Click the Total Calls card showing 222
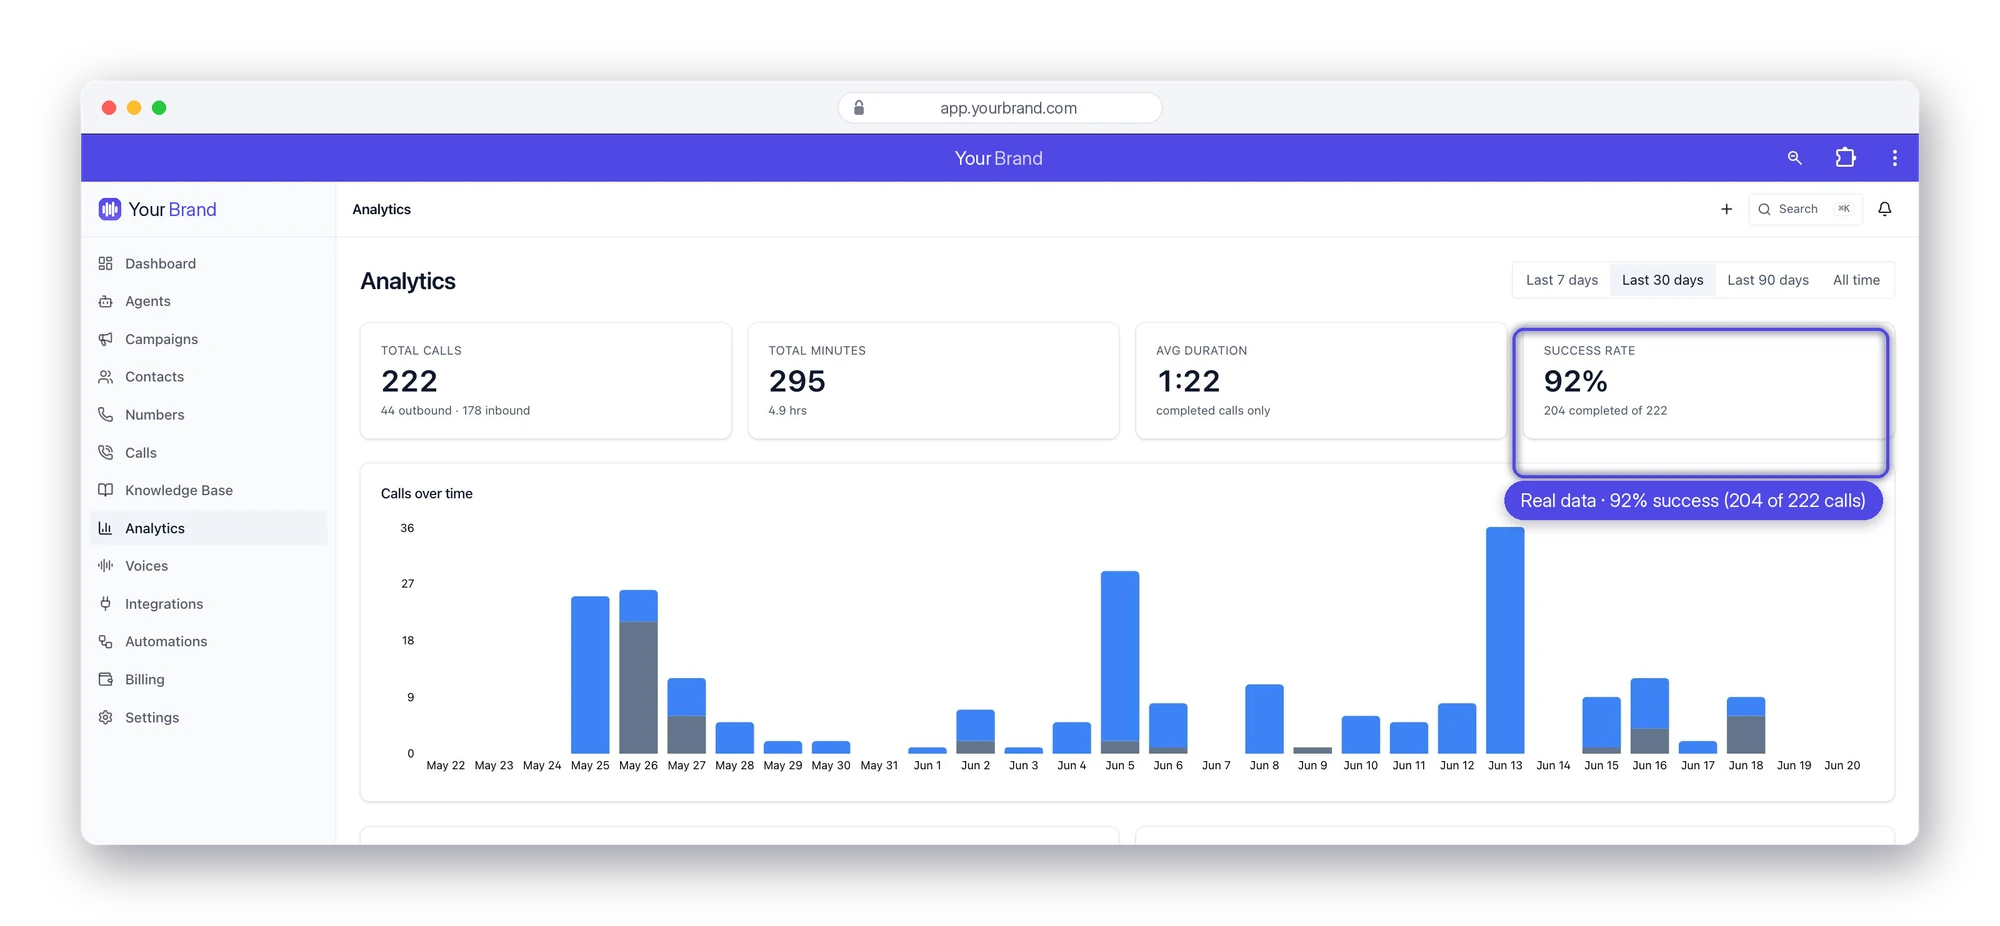This screenshot has height=926, width=2000. 546,380
